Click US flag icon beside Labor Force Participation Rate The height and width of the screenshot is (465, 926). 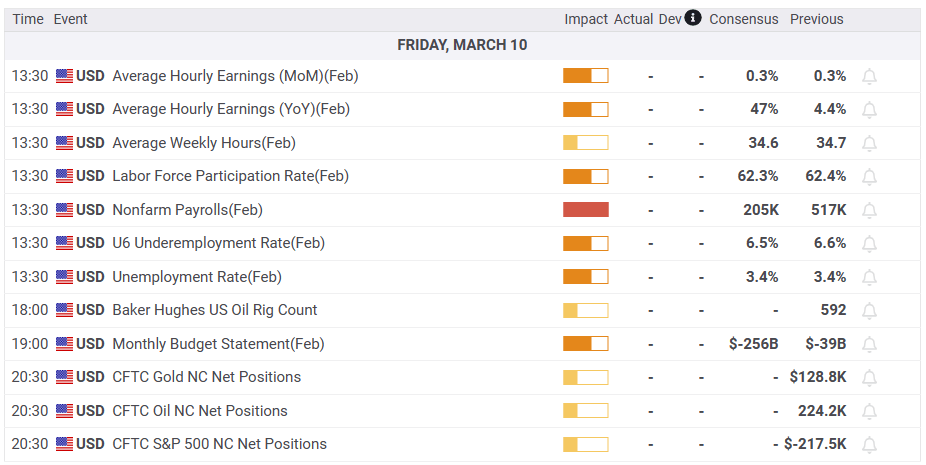[65, 176]
